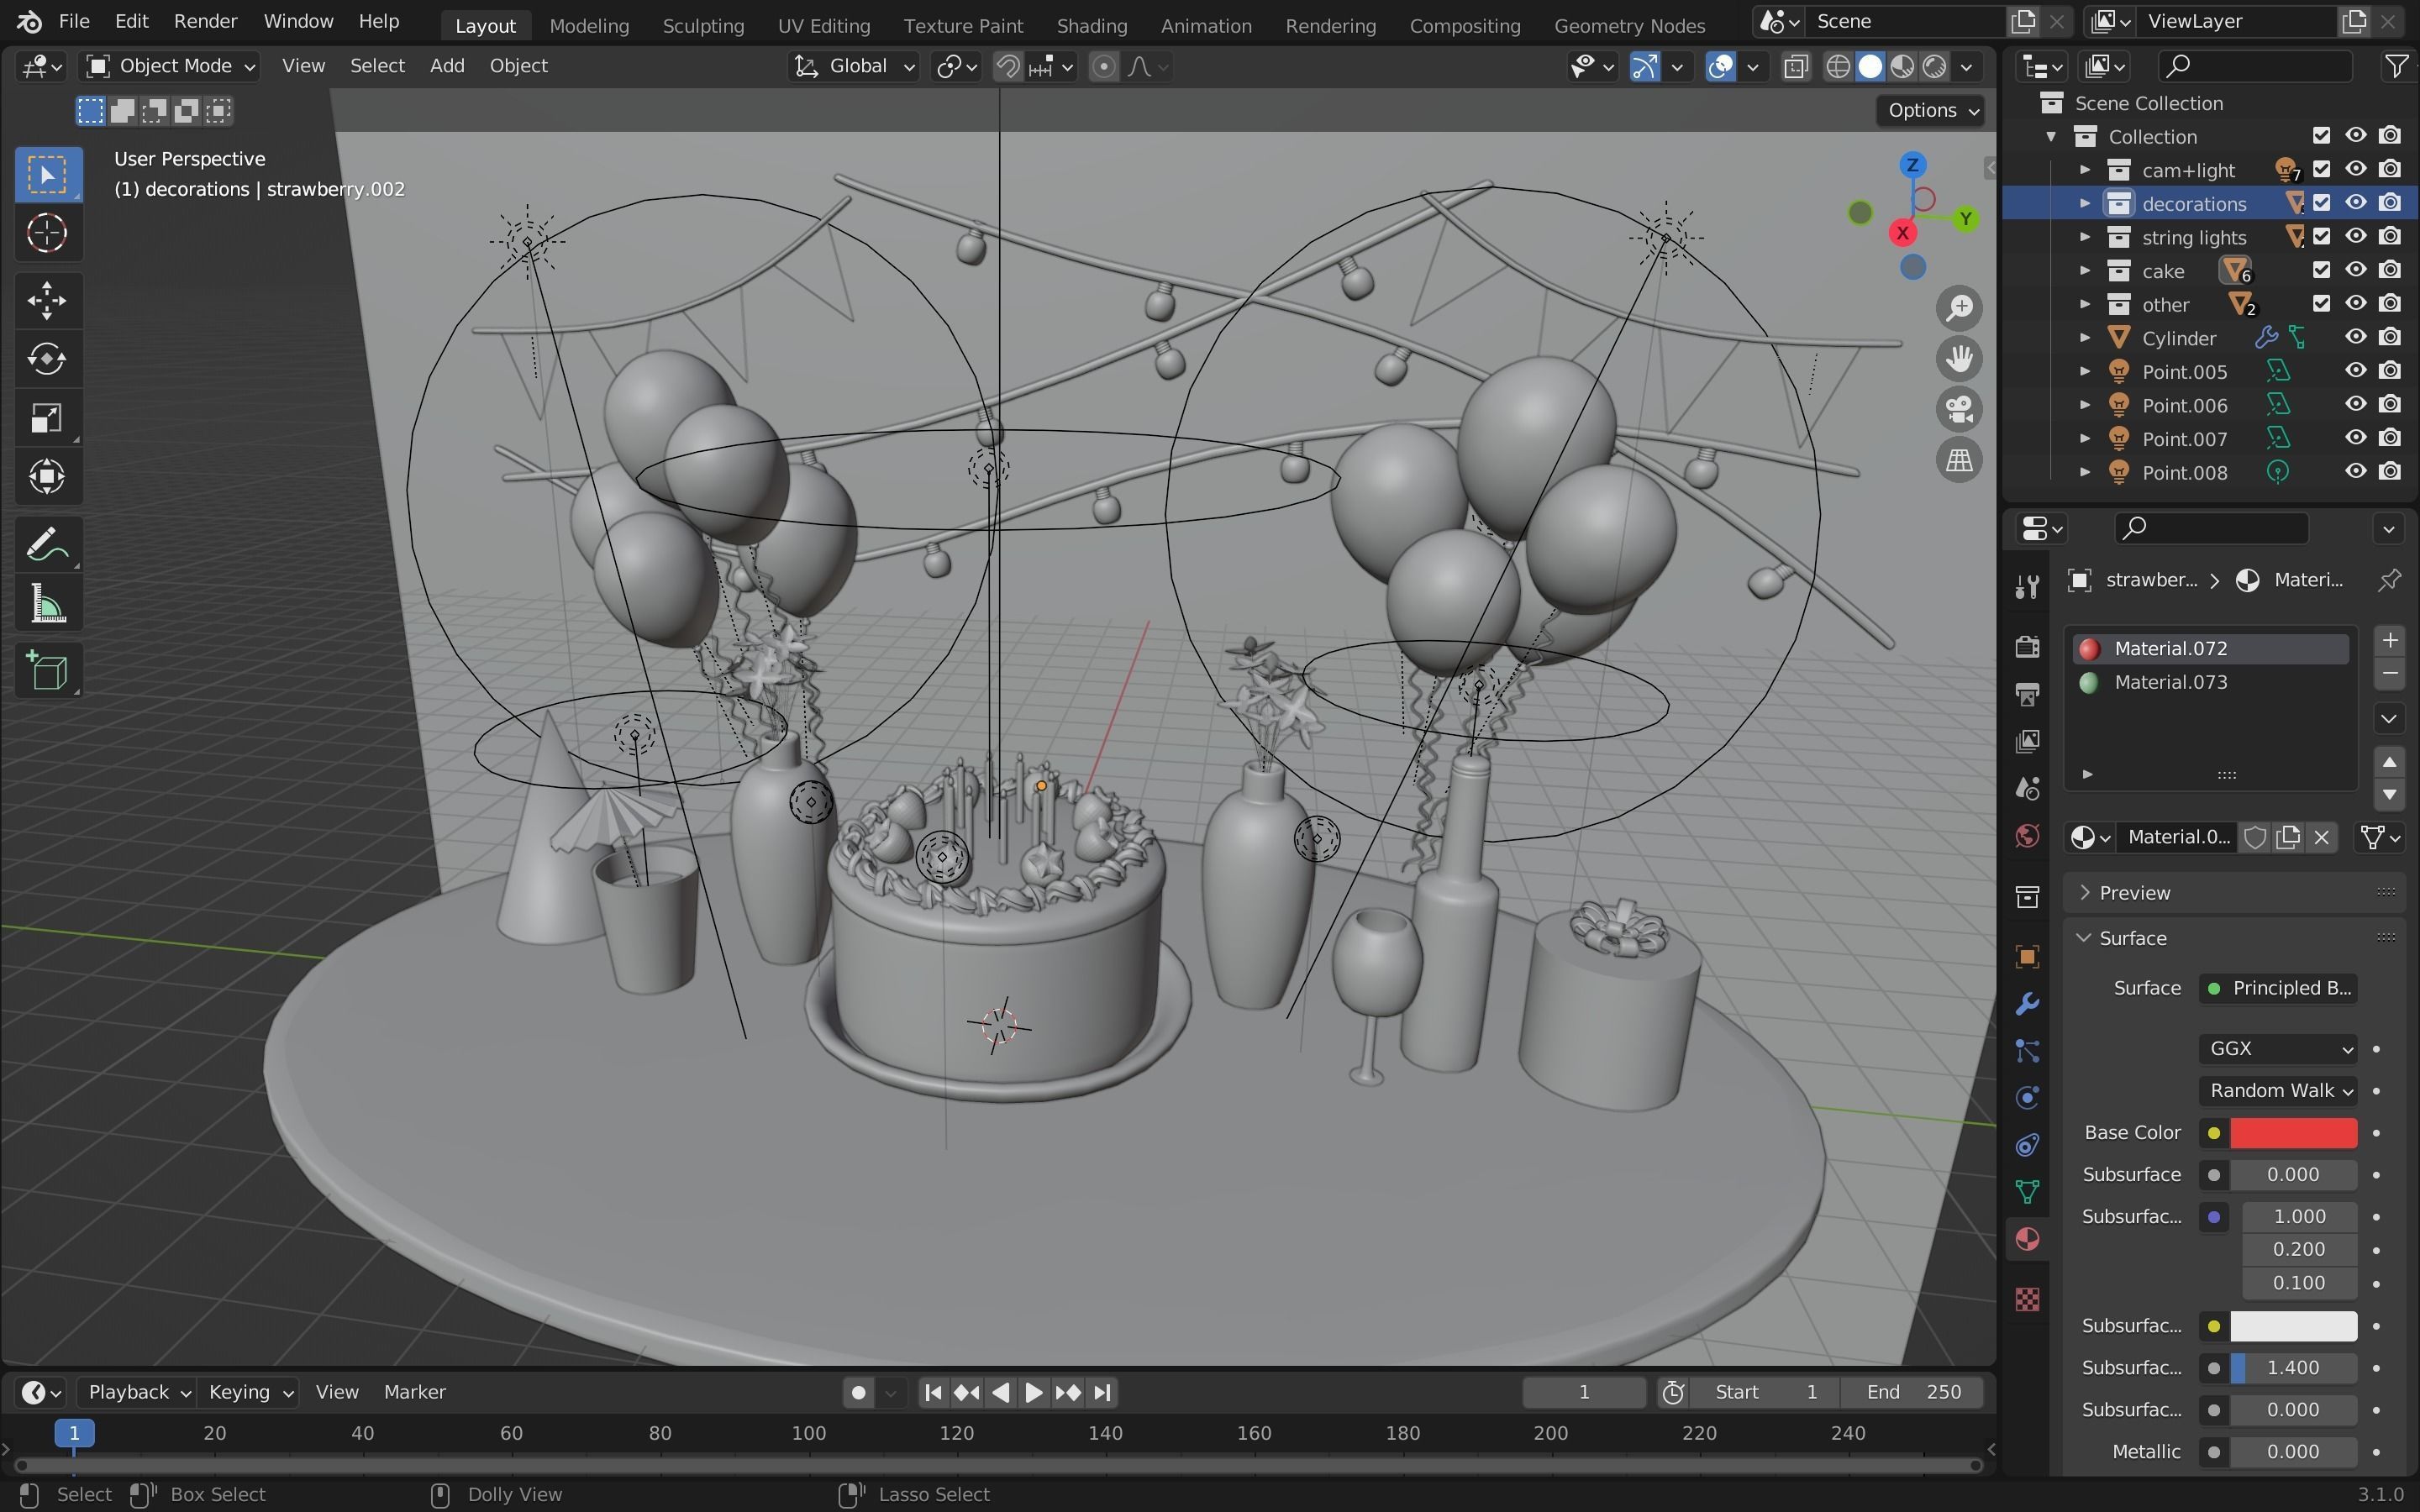Select the Select Box tool
Image resolution: width=2420 pixels, height=1512 pixels.
(x=47, y=174)
